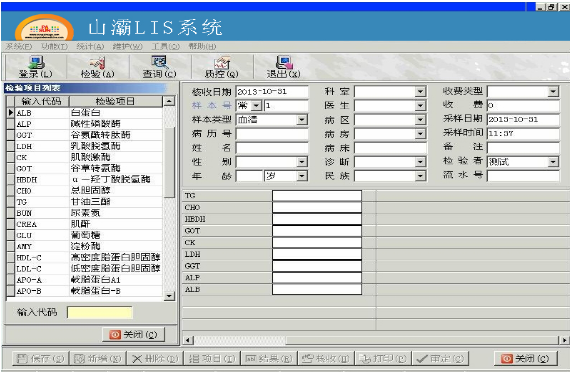
Task: Expand the 病房 room dropdown
Action: 420,134
